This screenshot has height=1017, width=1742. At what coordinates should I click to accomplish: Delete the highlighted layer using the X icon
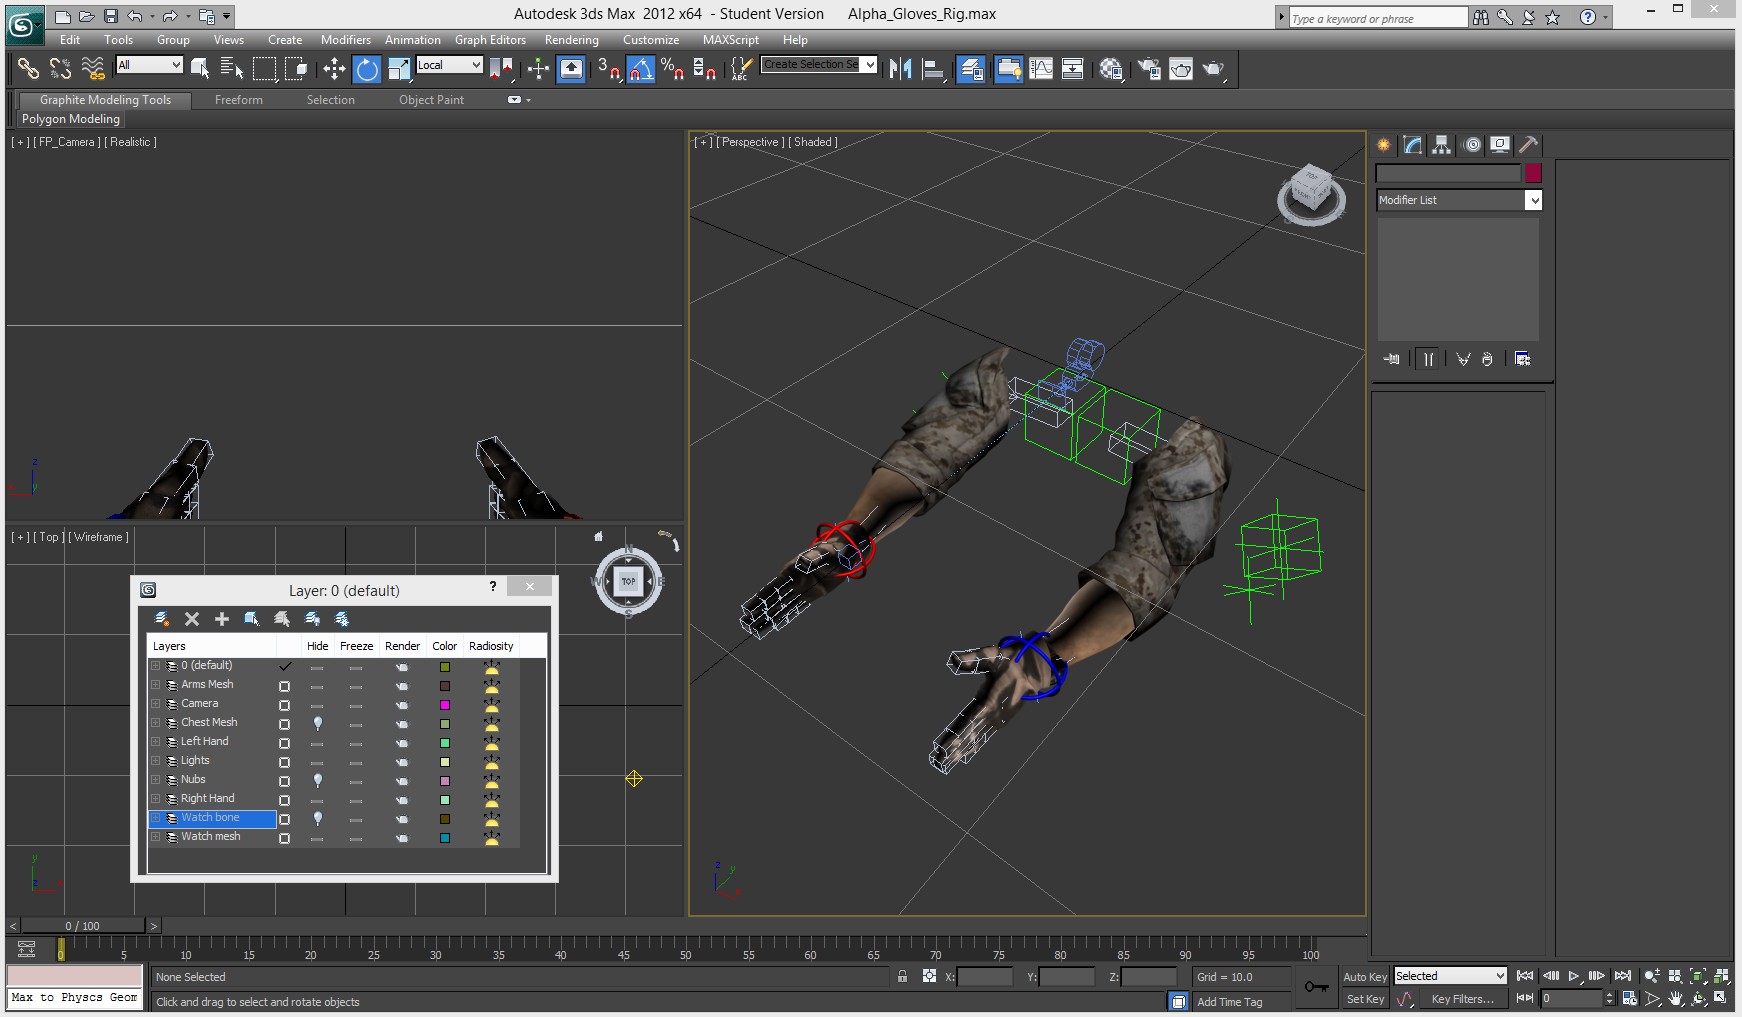coord(192,619)
